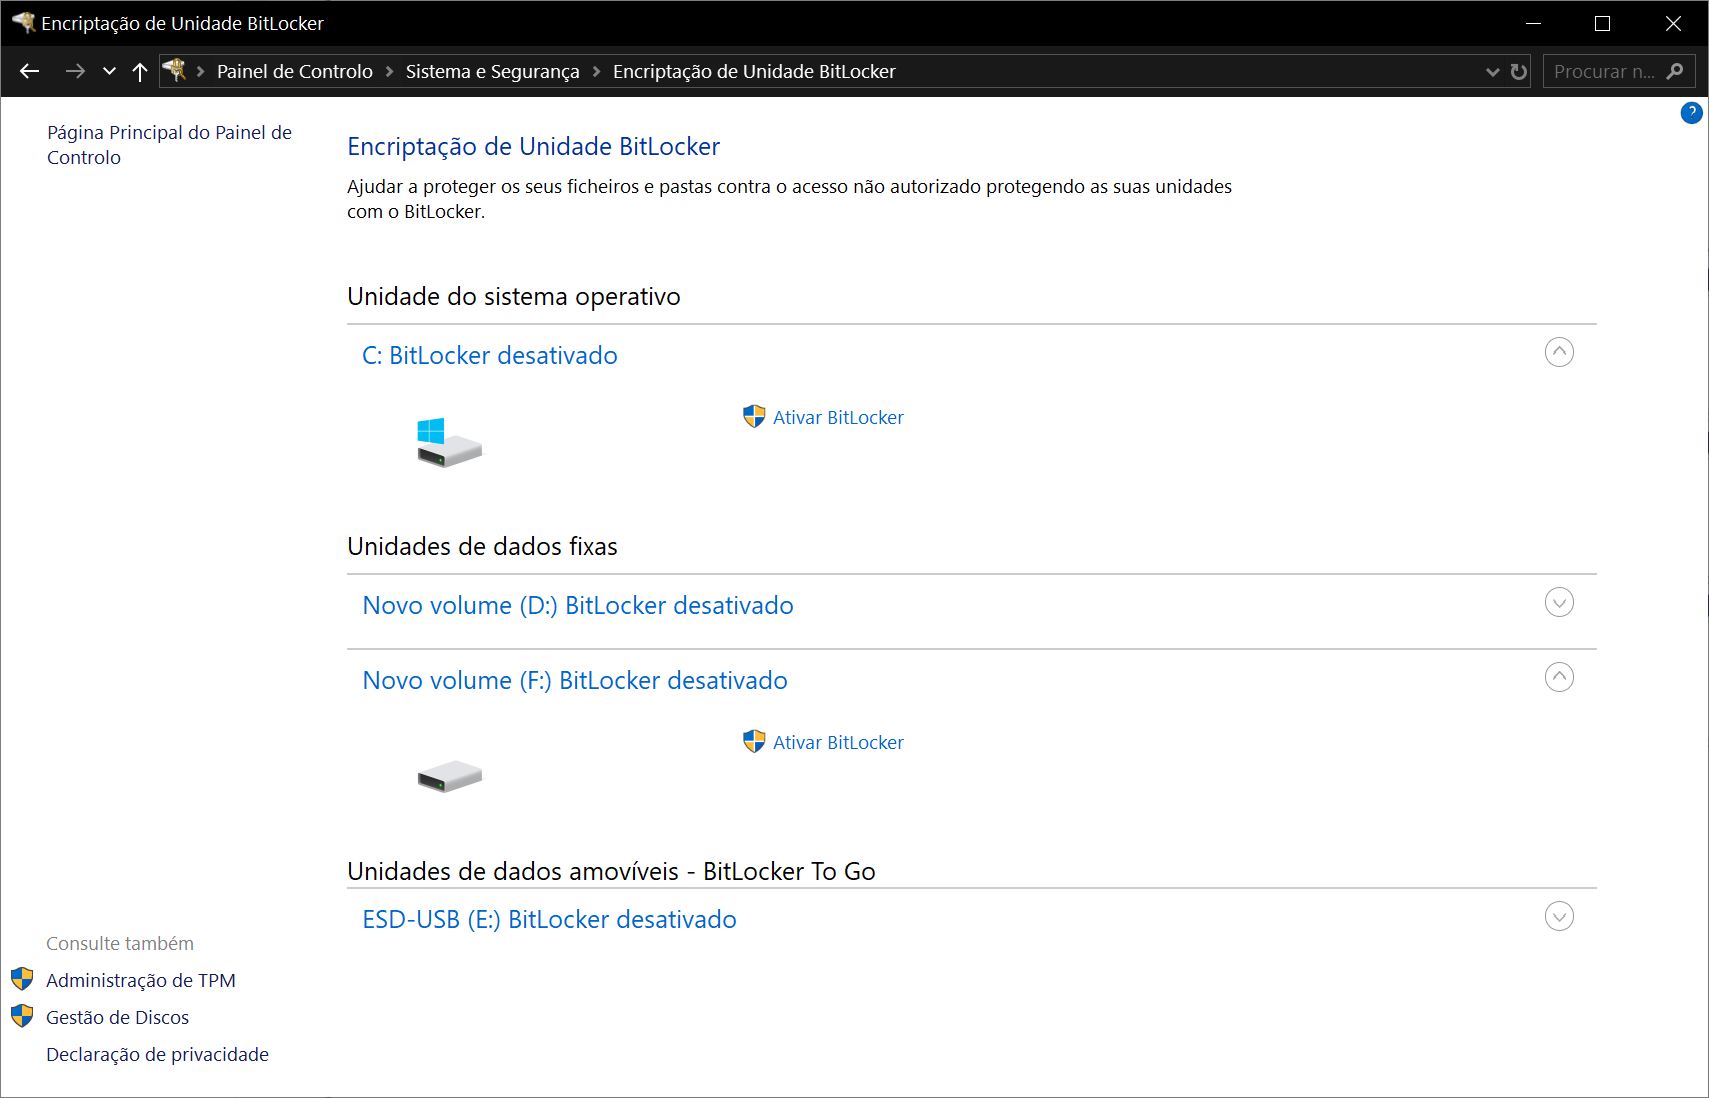This screenshot has height=1098, width=1709.
Task: Click the Unidade do sistema operativo heading
Action: [513, 296]
